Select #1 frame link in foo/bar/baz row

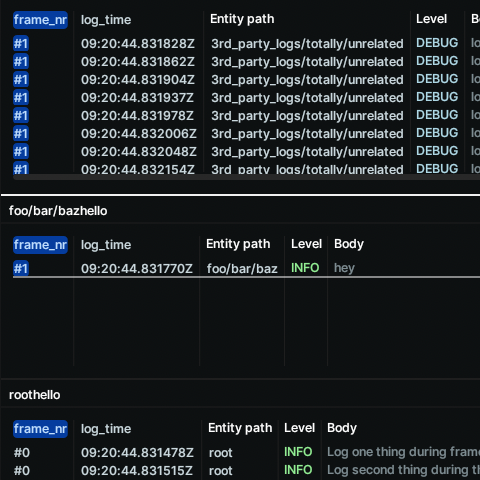pyautogui.click(x=21, y=268)
